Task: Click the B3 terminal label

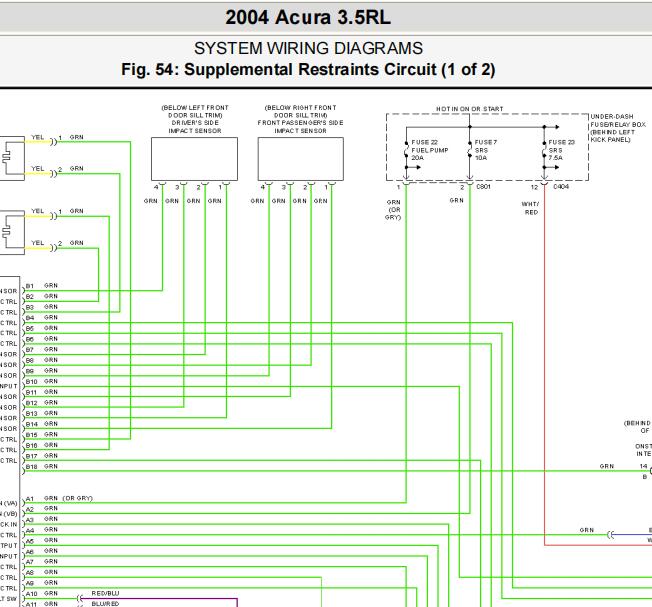Action: 30,307
